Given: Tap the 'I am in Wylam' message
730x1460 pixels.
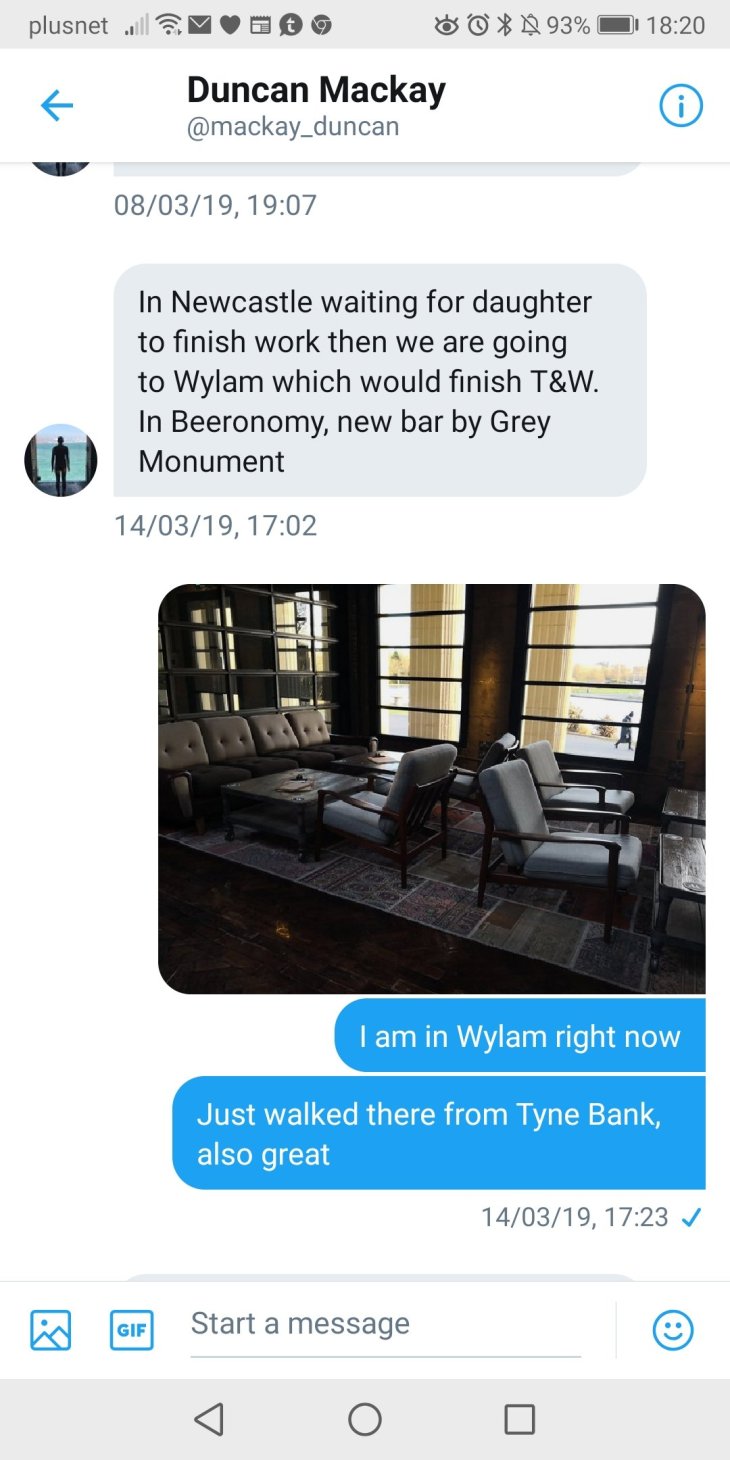Looking at the screenshot, I should [x=520, y=1036].
